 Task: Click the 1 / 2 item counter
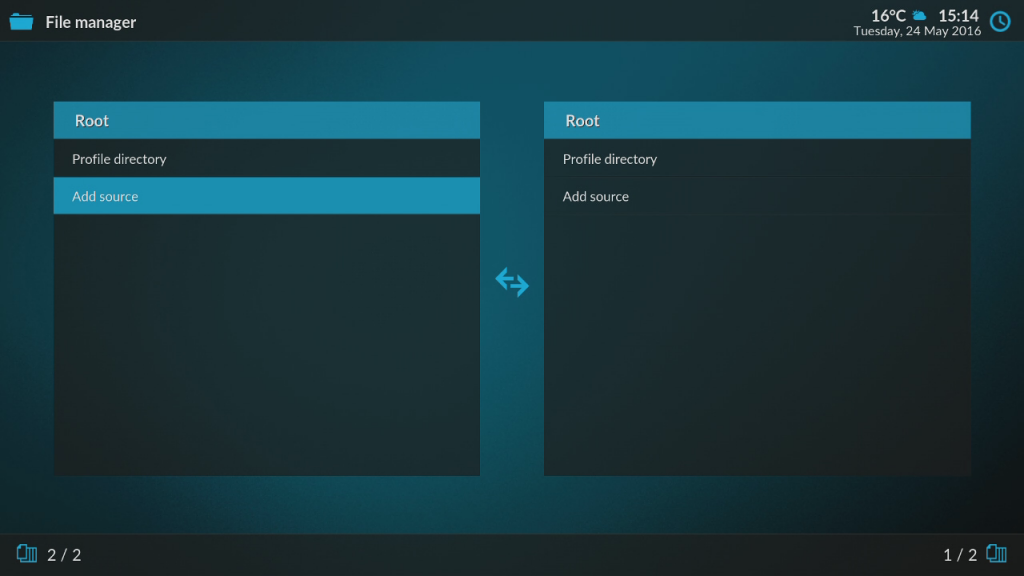[x=960, y=555]
